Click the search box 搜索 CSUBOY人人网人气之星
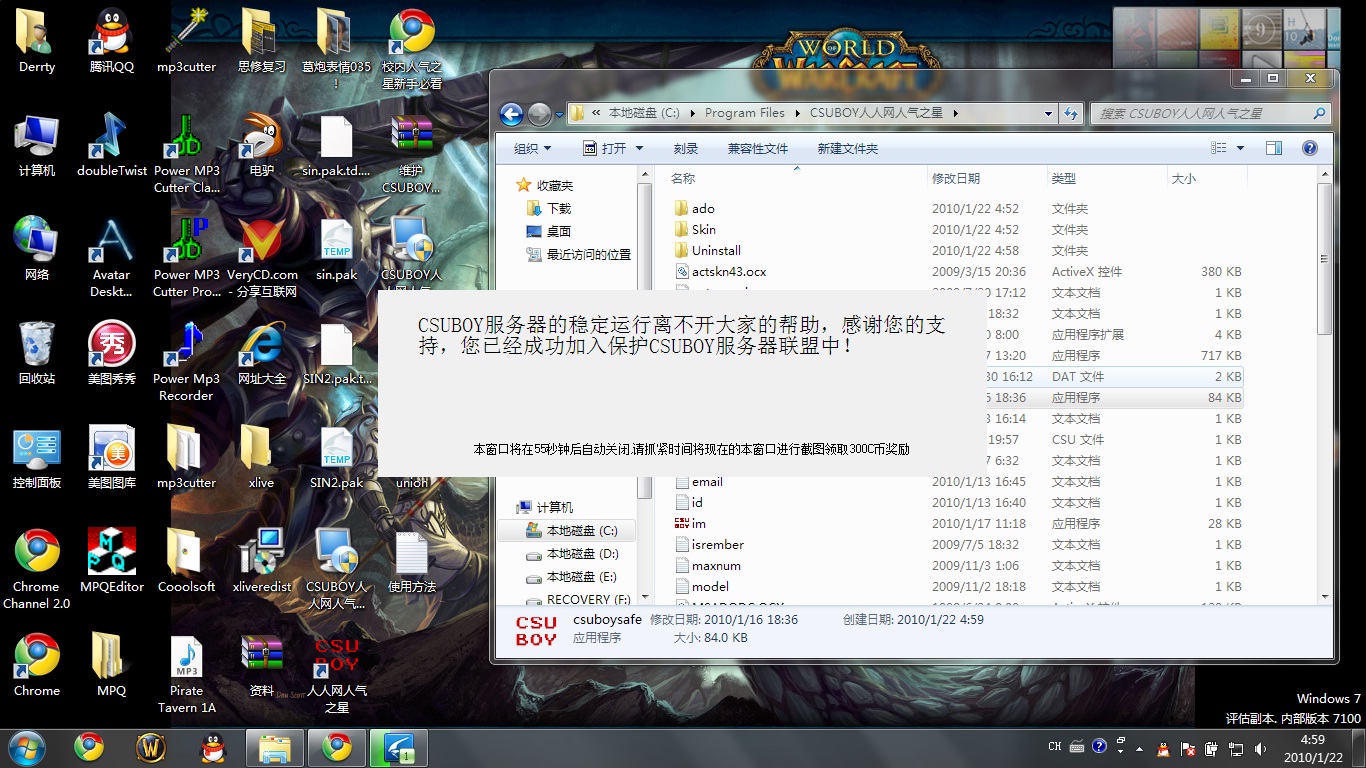1366x768 pixels. tap(1210, 113)
